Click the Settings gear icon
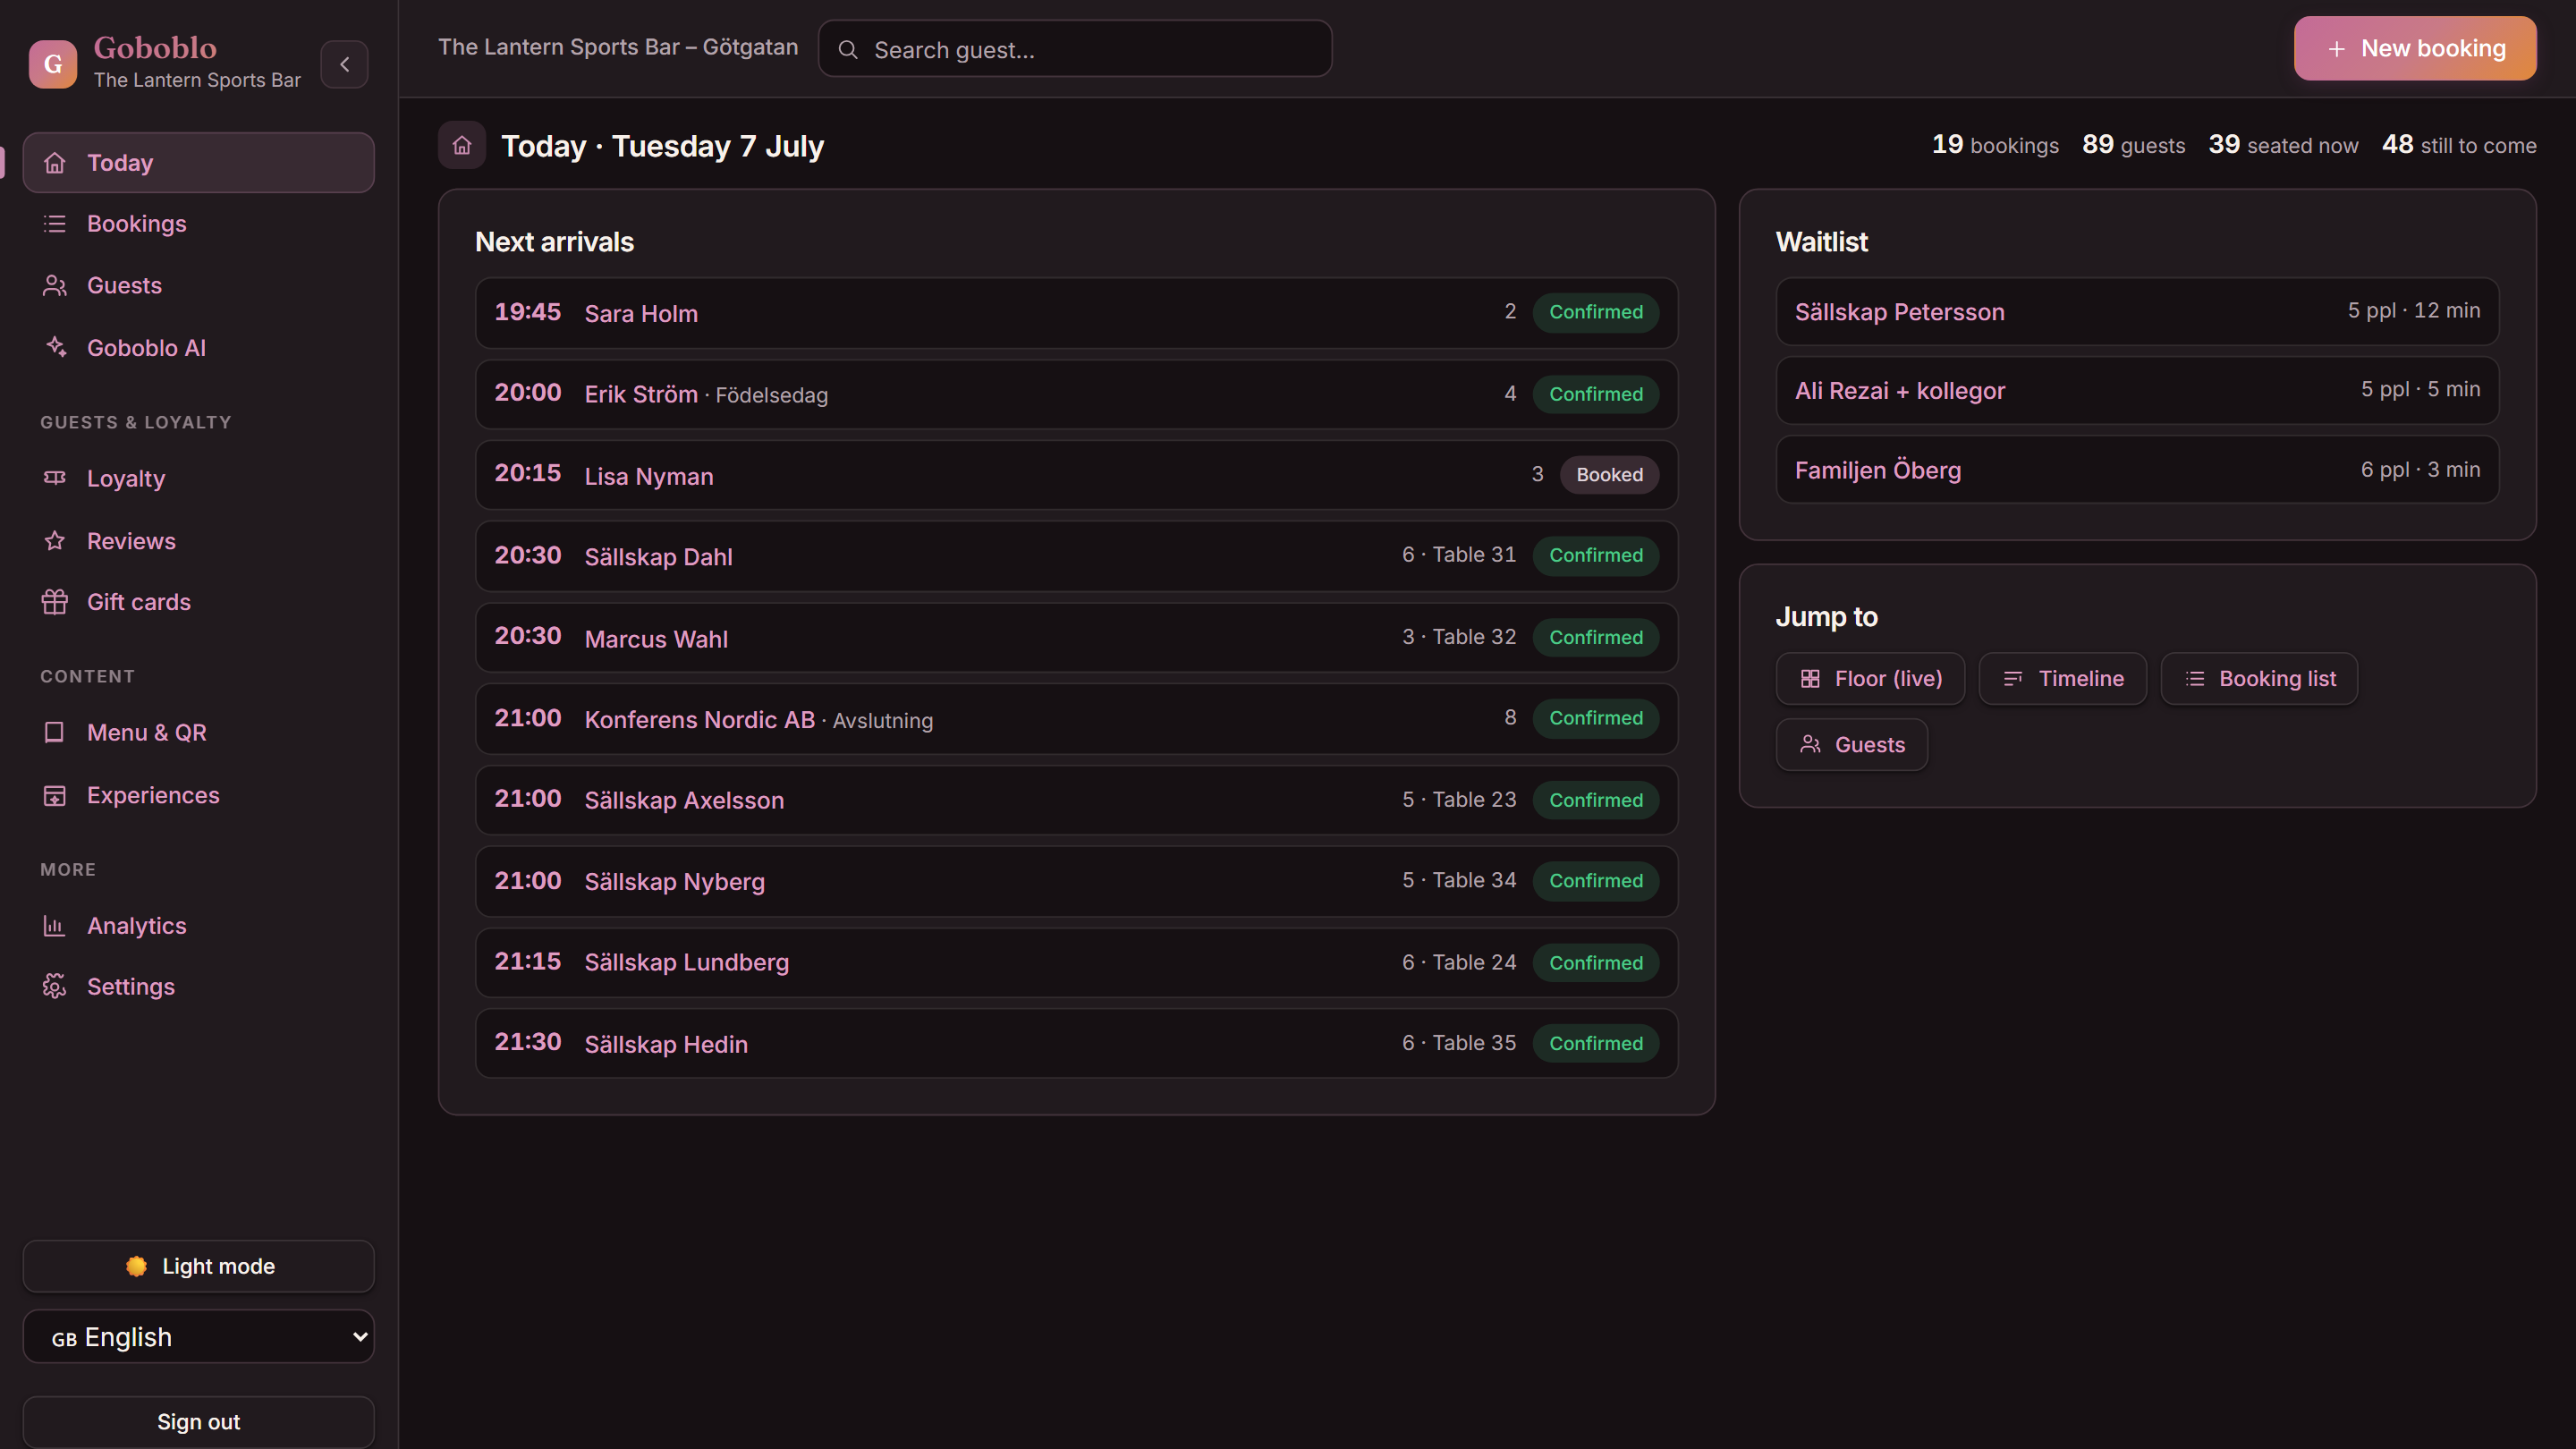The image size is (2576, 1449). (55, 987)
